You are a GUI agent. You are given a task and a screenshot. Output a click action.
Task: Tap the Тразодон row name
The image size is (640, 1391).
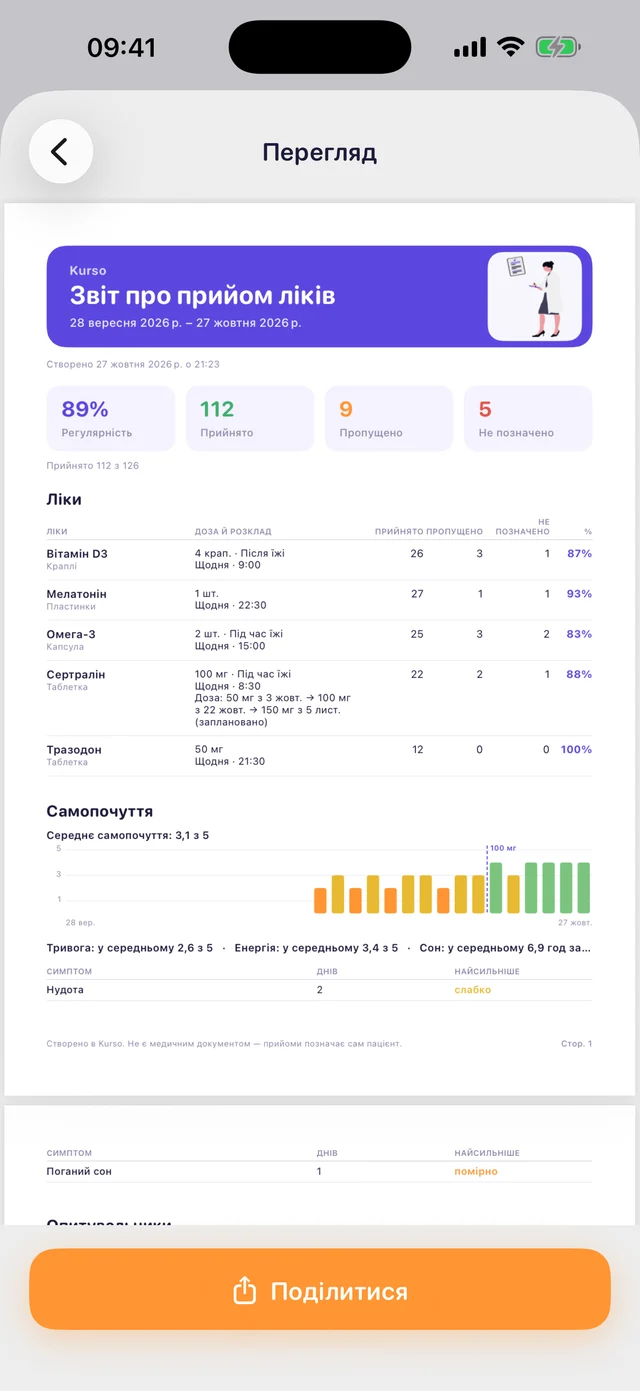coord(74,750)
